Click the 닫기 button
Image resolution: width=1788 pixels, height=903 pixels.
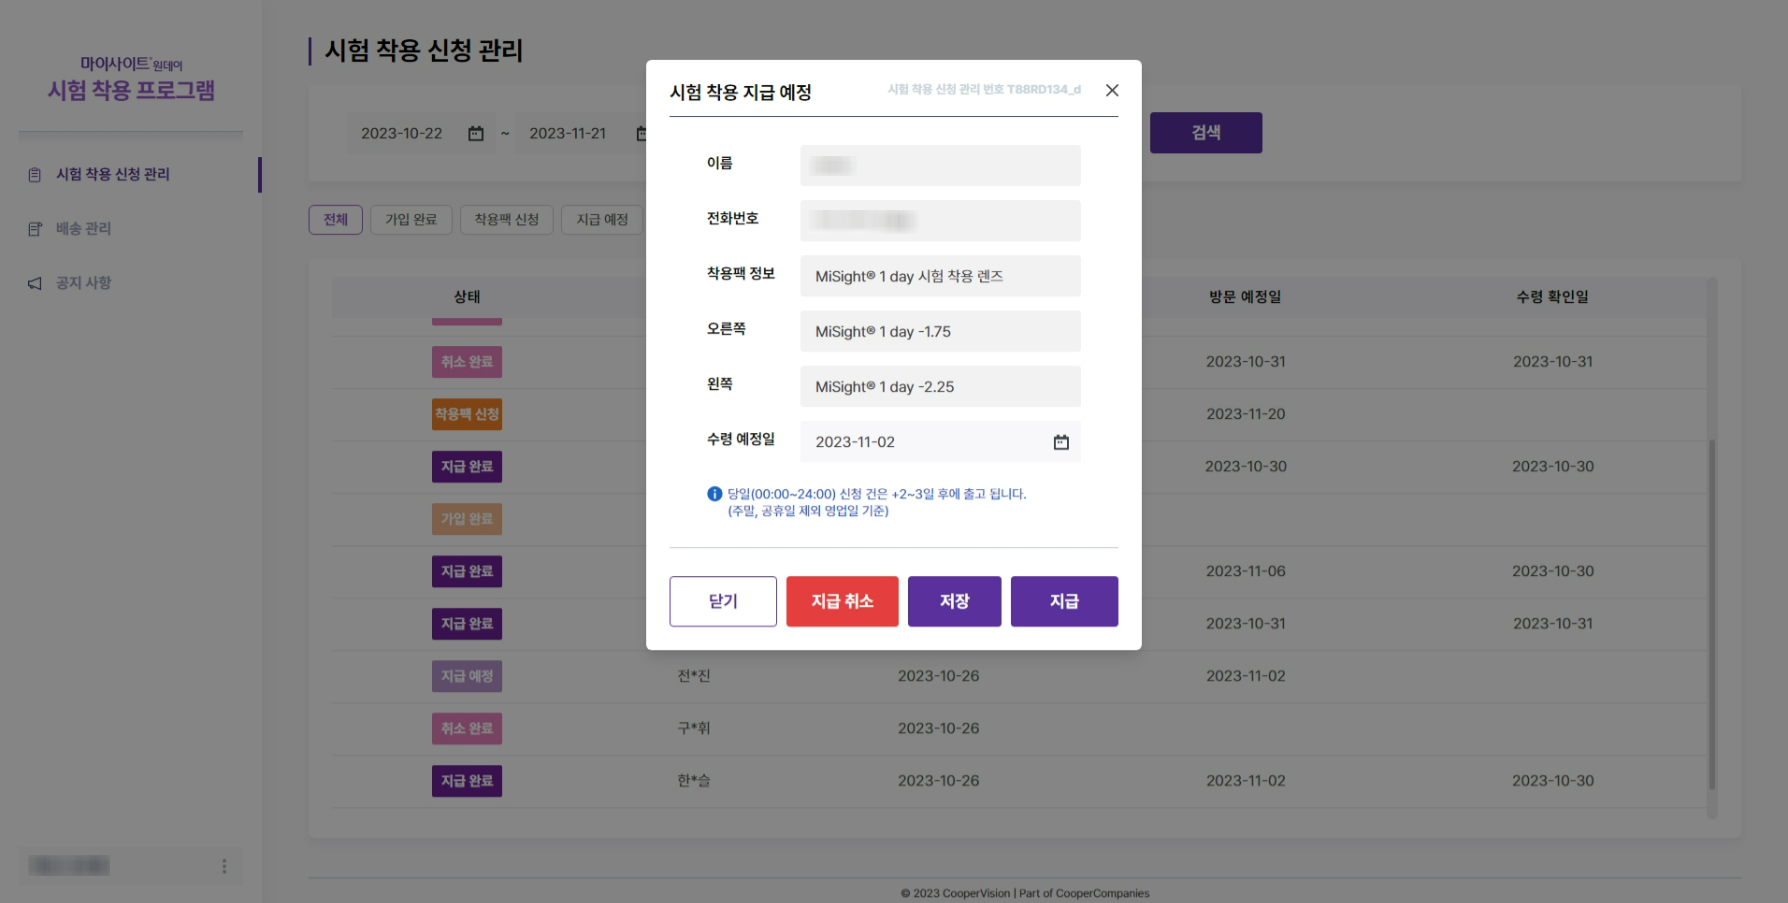[722, 601]
